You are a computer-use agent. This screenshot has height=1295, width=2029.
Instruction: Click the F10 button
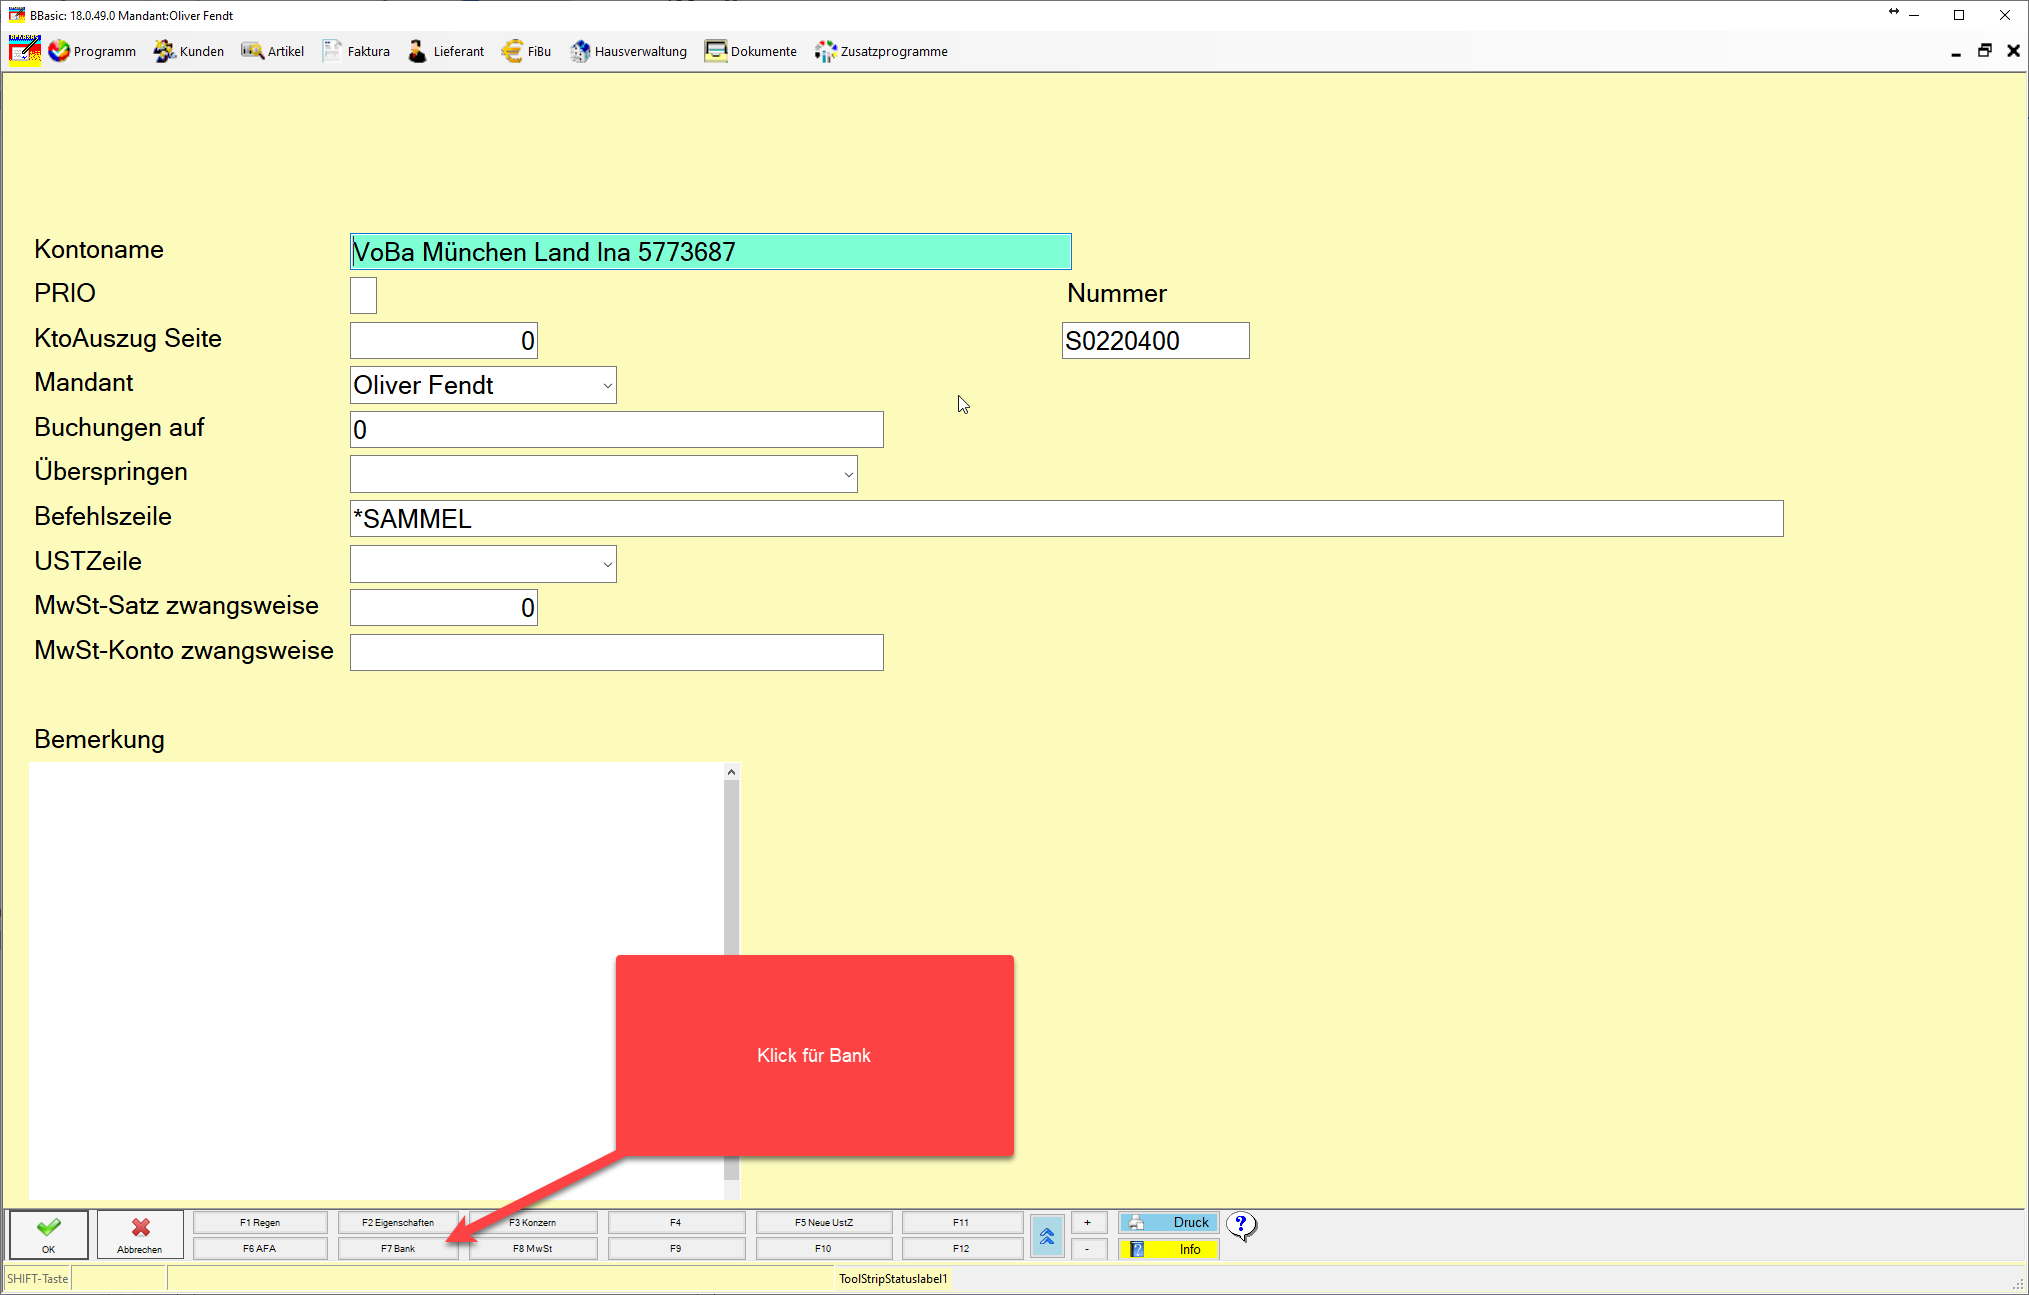(x=824, y=1248)
